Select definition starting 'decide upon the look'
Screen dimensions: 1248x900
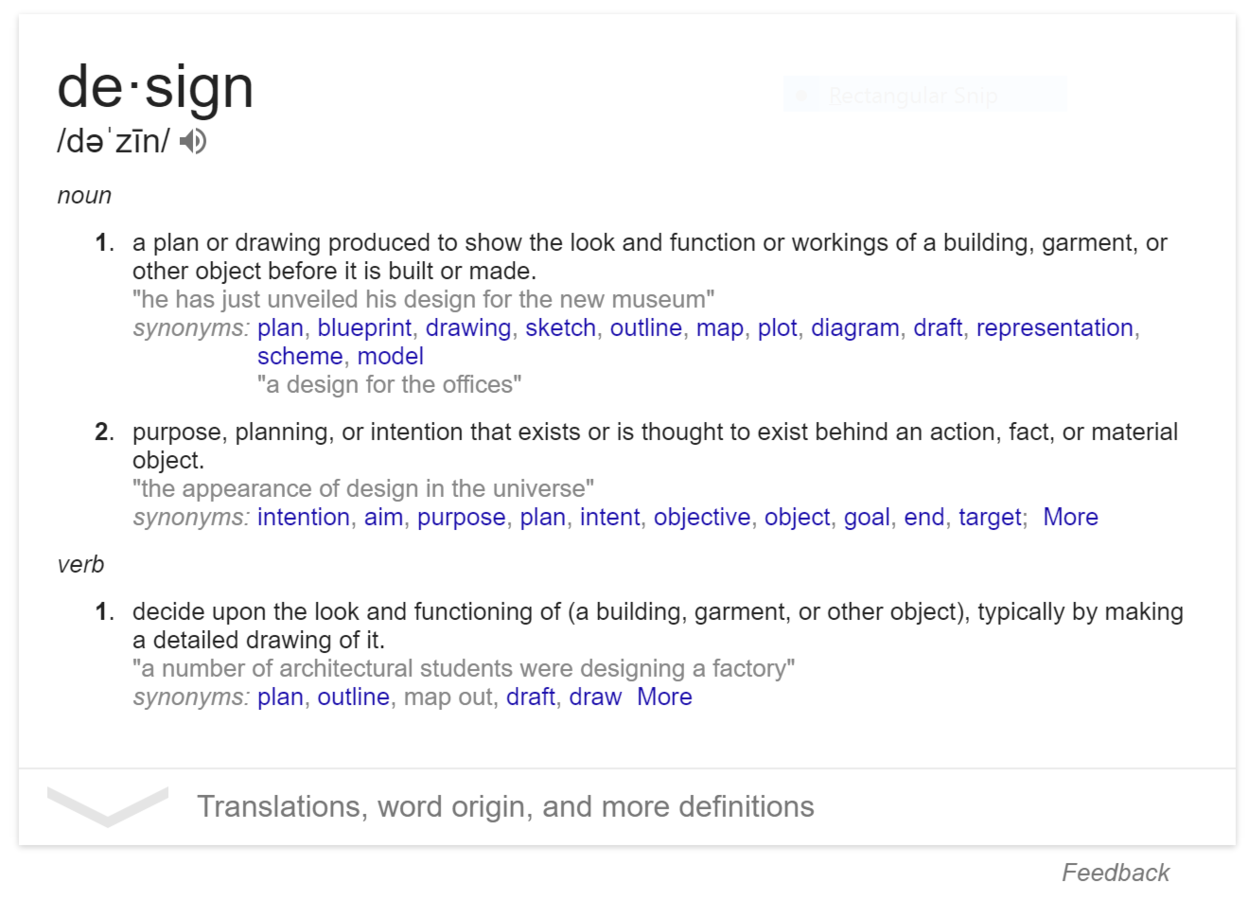coord(658,625)
